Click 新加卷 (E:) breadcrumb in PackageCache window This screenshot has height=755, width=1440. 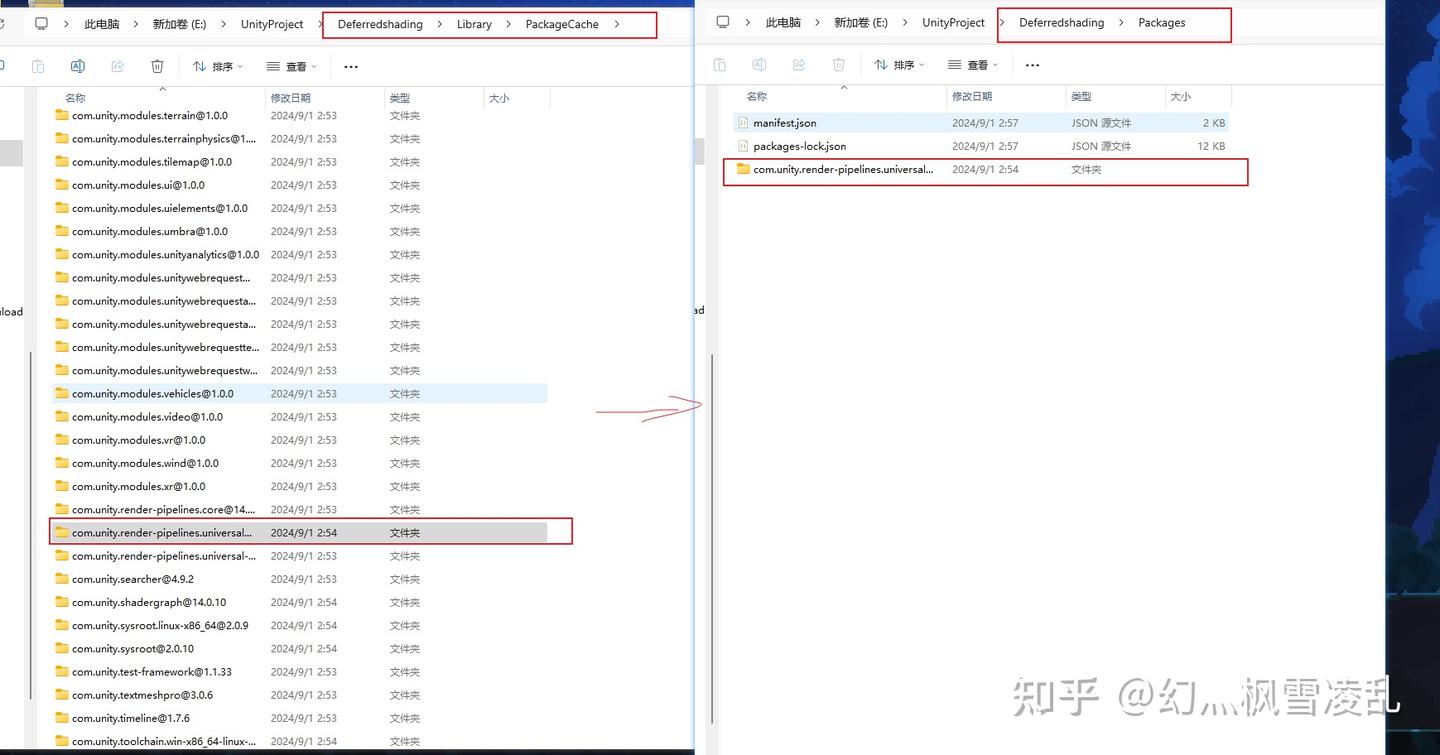point(179,24)
